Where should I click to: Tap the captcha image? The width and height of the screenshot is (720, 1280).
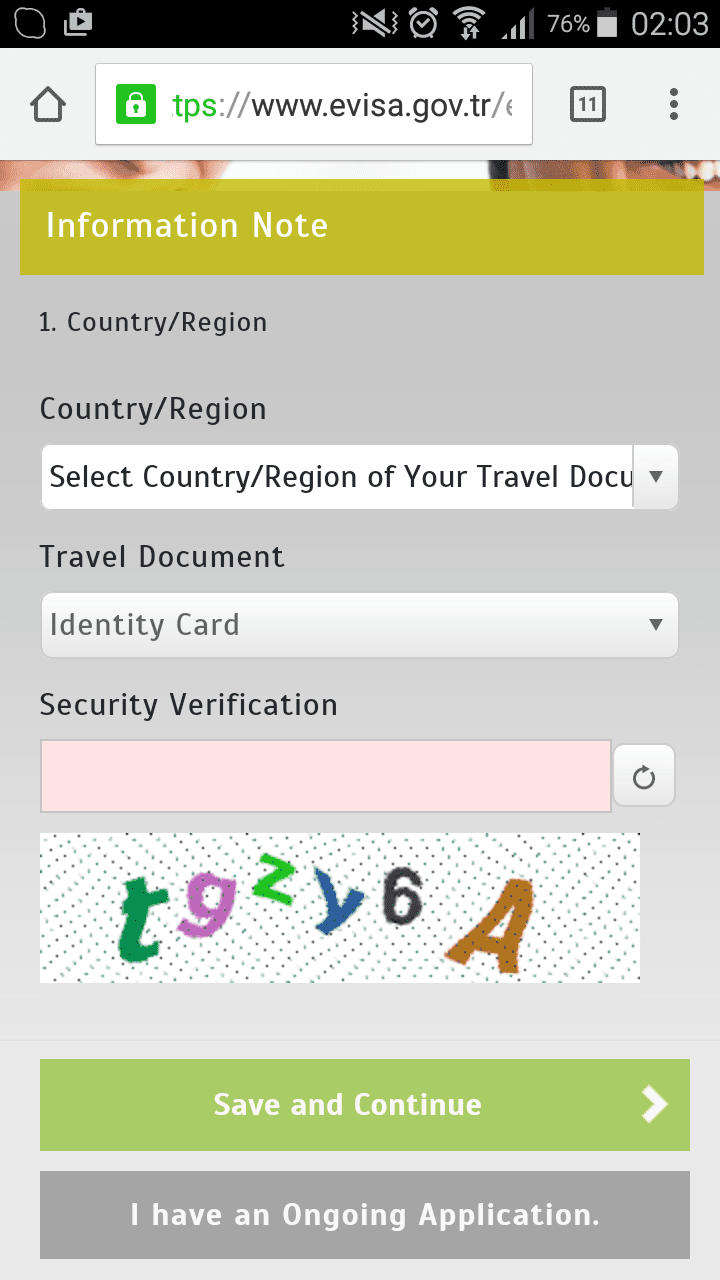[340, 907]
